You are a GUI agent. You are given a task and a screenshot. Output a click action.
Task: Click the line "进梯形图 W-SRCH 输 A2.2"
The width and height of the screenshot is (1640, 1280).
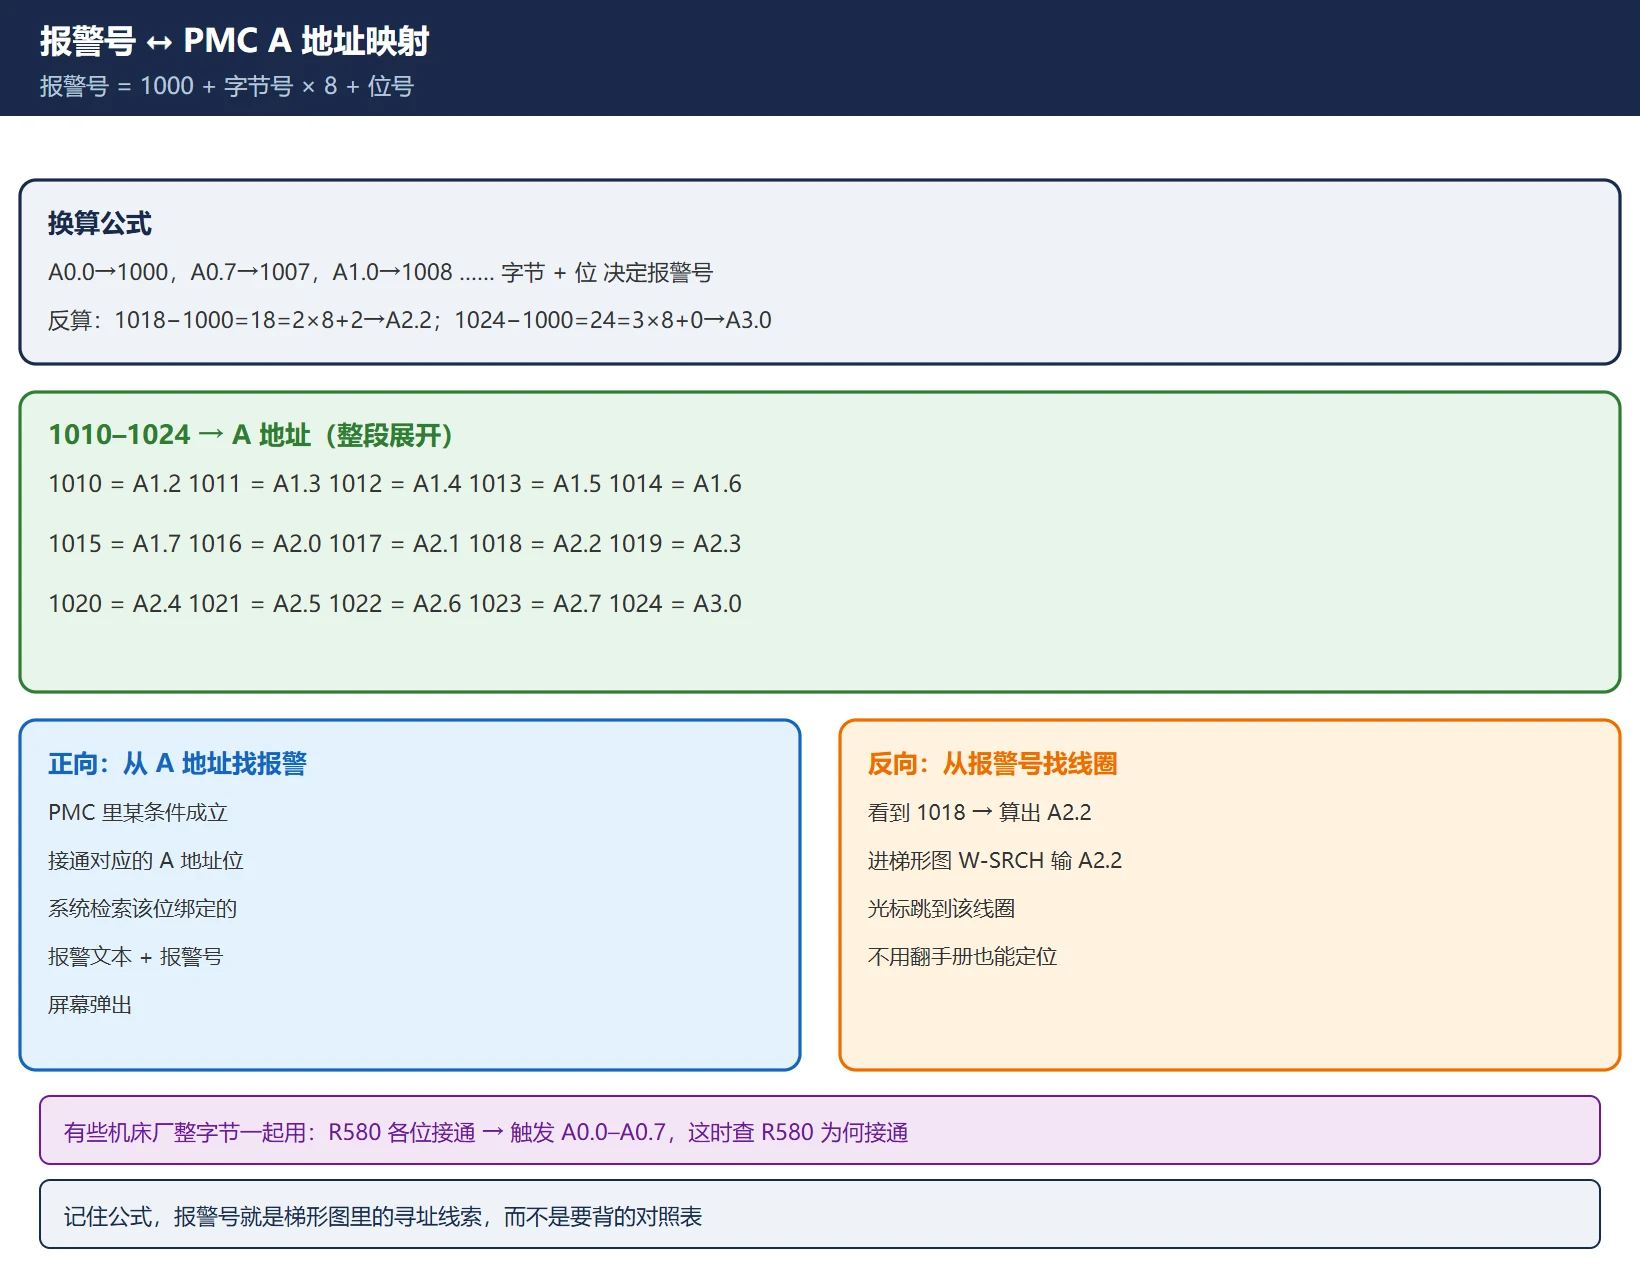pyautogui.click(x=995, y=860)
